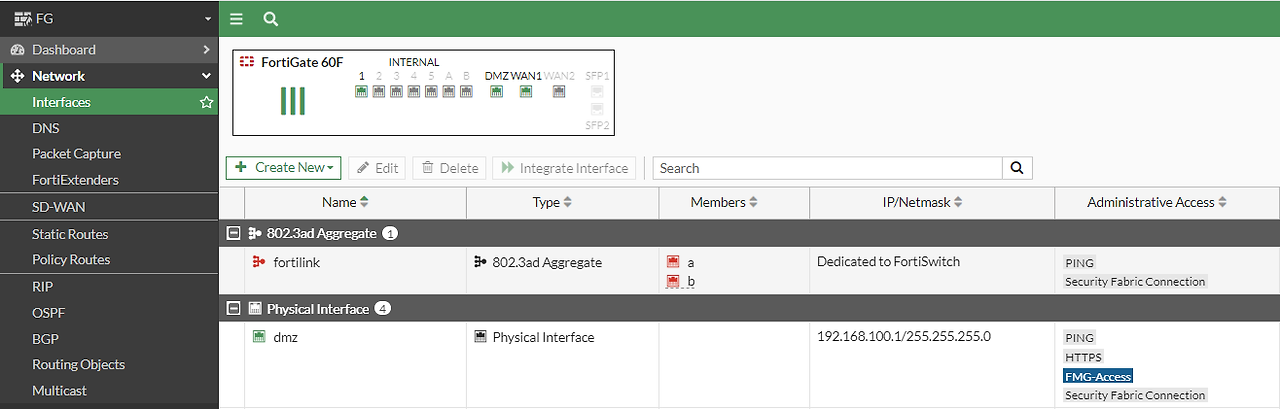Run the search magnifier button beside Search box
This screenshot has width=1280, height=409.
(x=1017, y=168)
